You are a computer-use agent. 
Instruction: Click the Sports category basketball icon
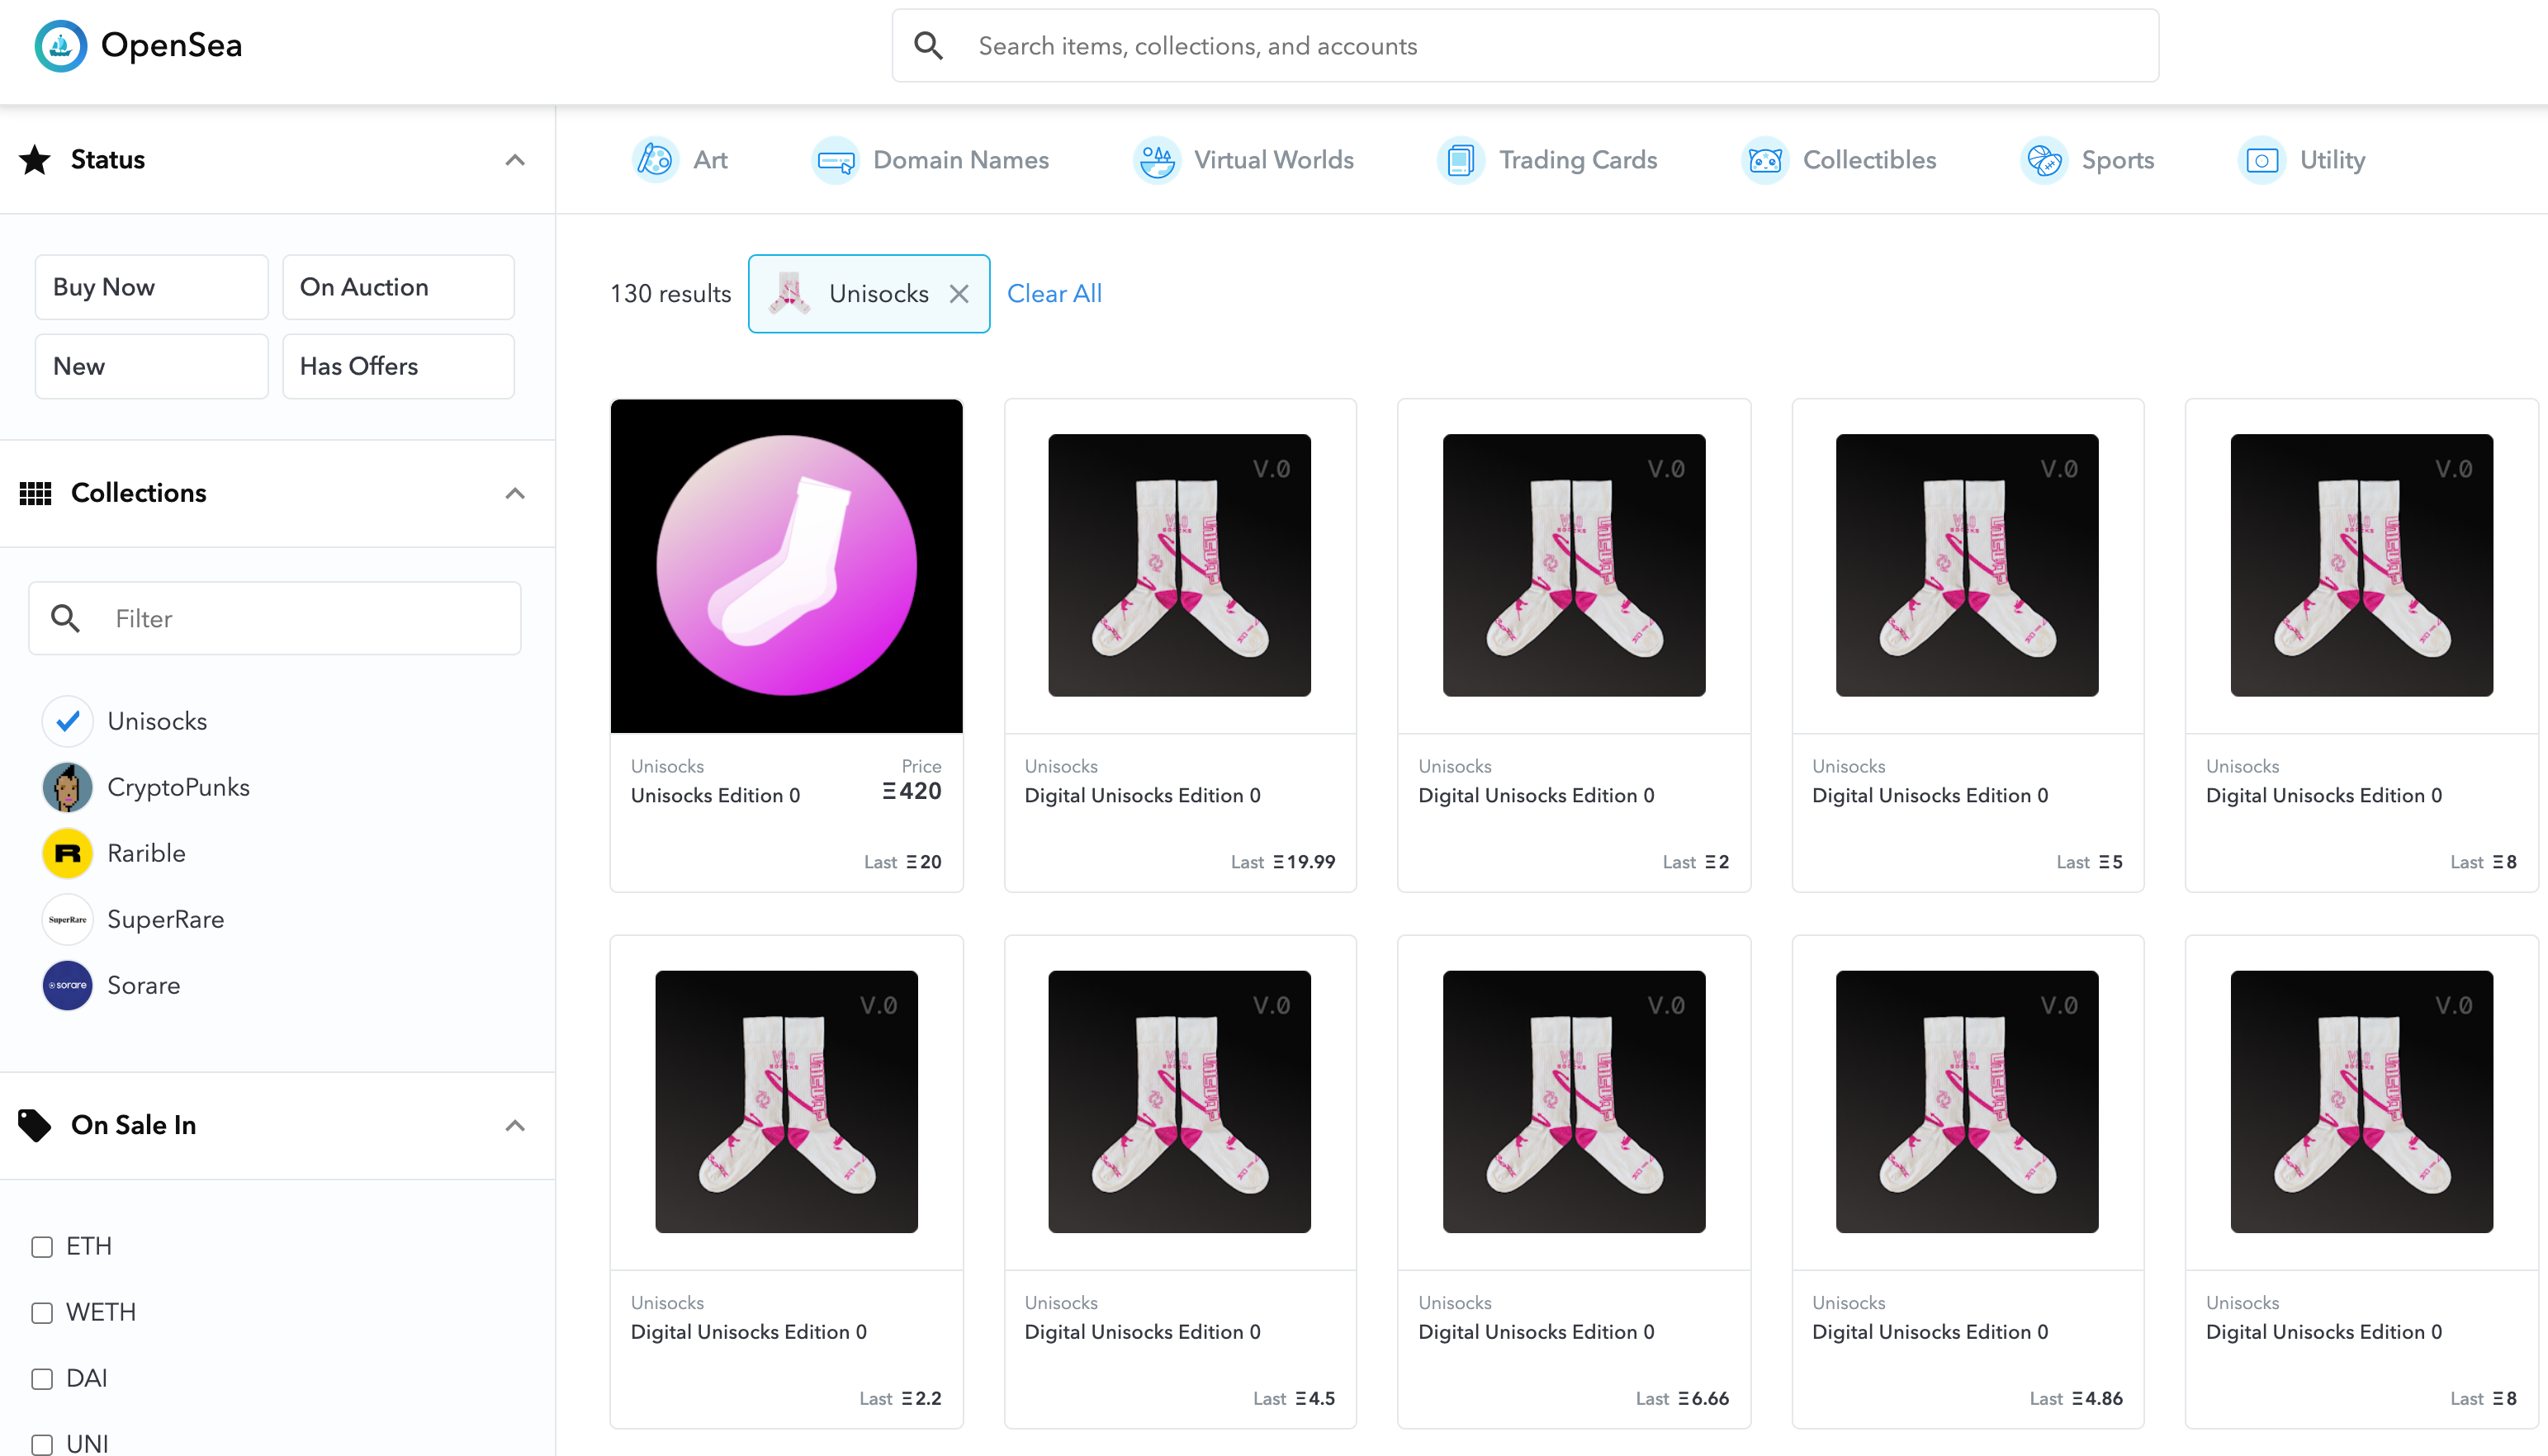2043,160
